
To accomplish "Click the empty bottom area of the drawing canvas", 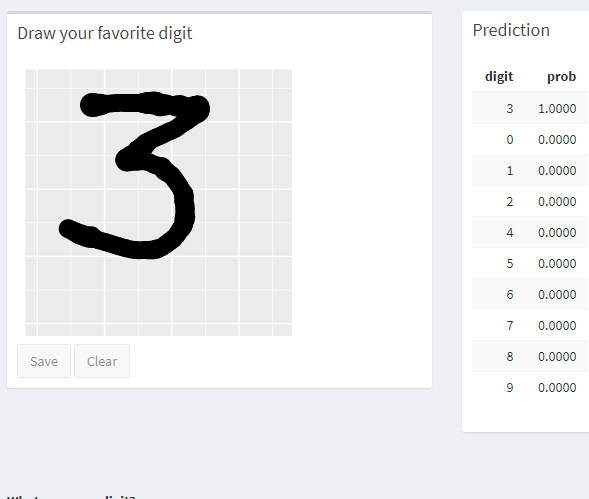I will pyautogui.click(x=159, y=297).
